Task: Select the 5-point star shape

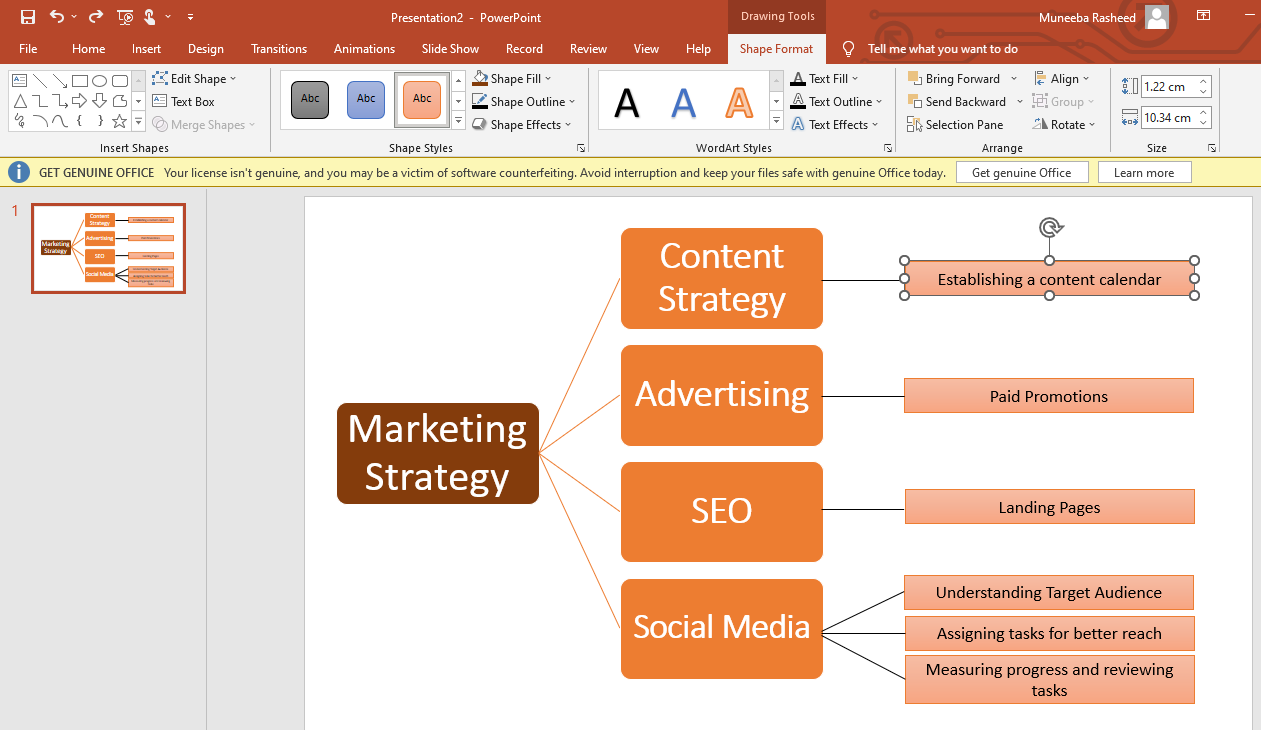Action: [120, 121]
